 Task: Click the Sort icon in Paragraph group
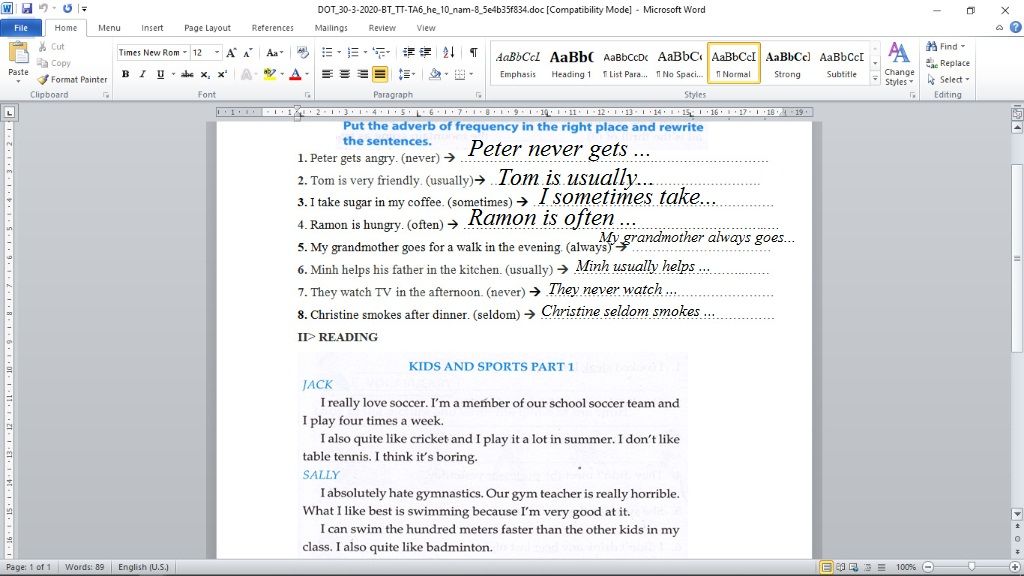(449, 52)
